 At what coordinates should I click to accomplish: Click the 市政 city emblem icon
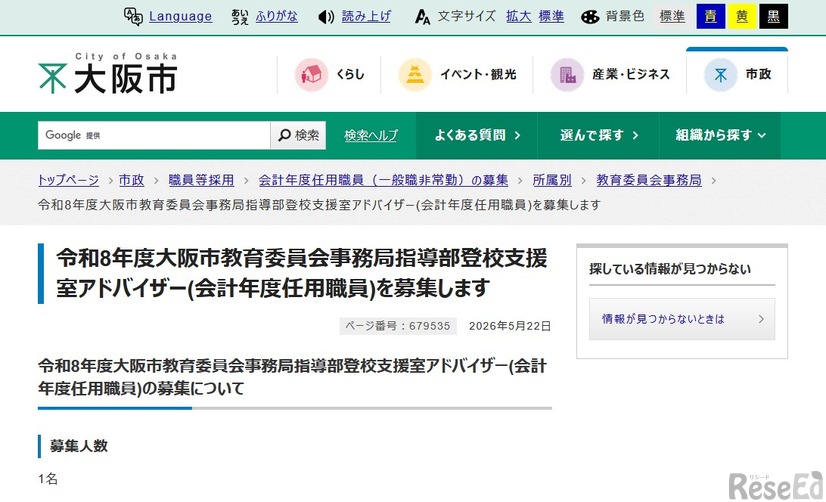pos(720,74)
